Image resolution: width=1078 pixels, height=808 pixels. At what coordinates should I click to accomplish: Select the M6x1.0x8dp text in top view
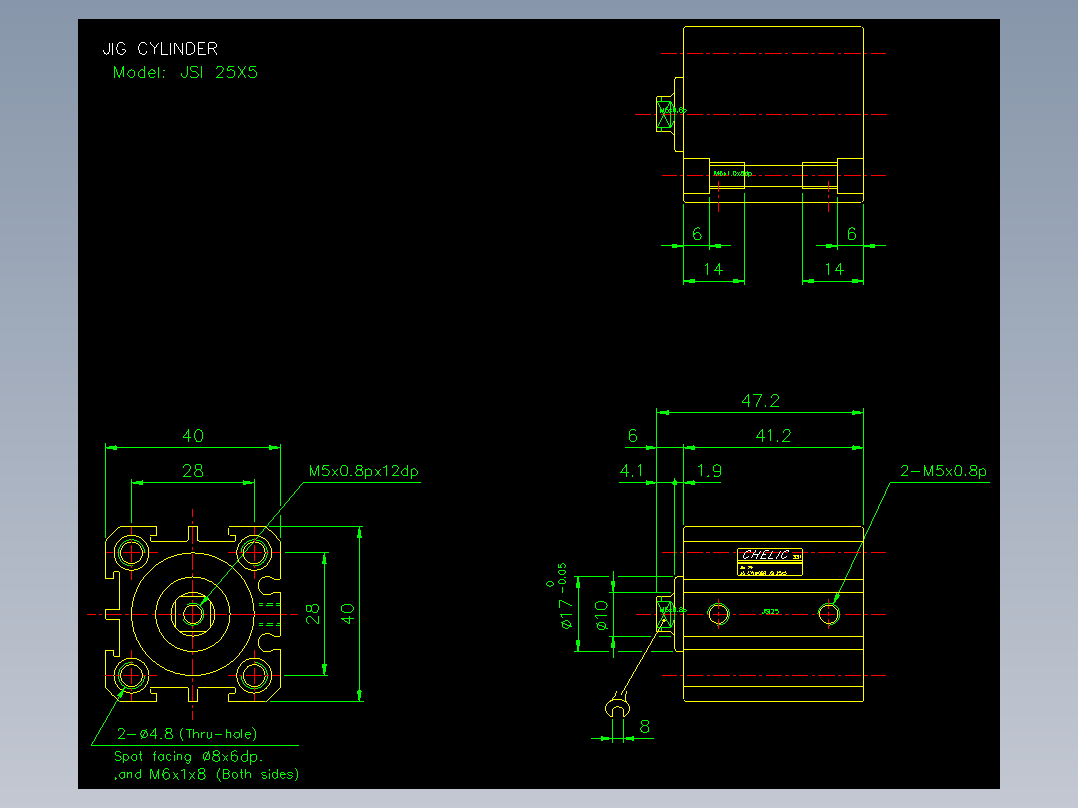pyautogui.click(x=732, y=173)
